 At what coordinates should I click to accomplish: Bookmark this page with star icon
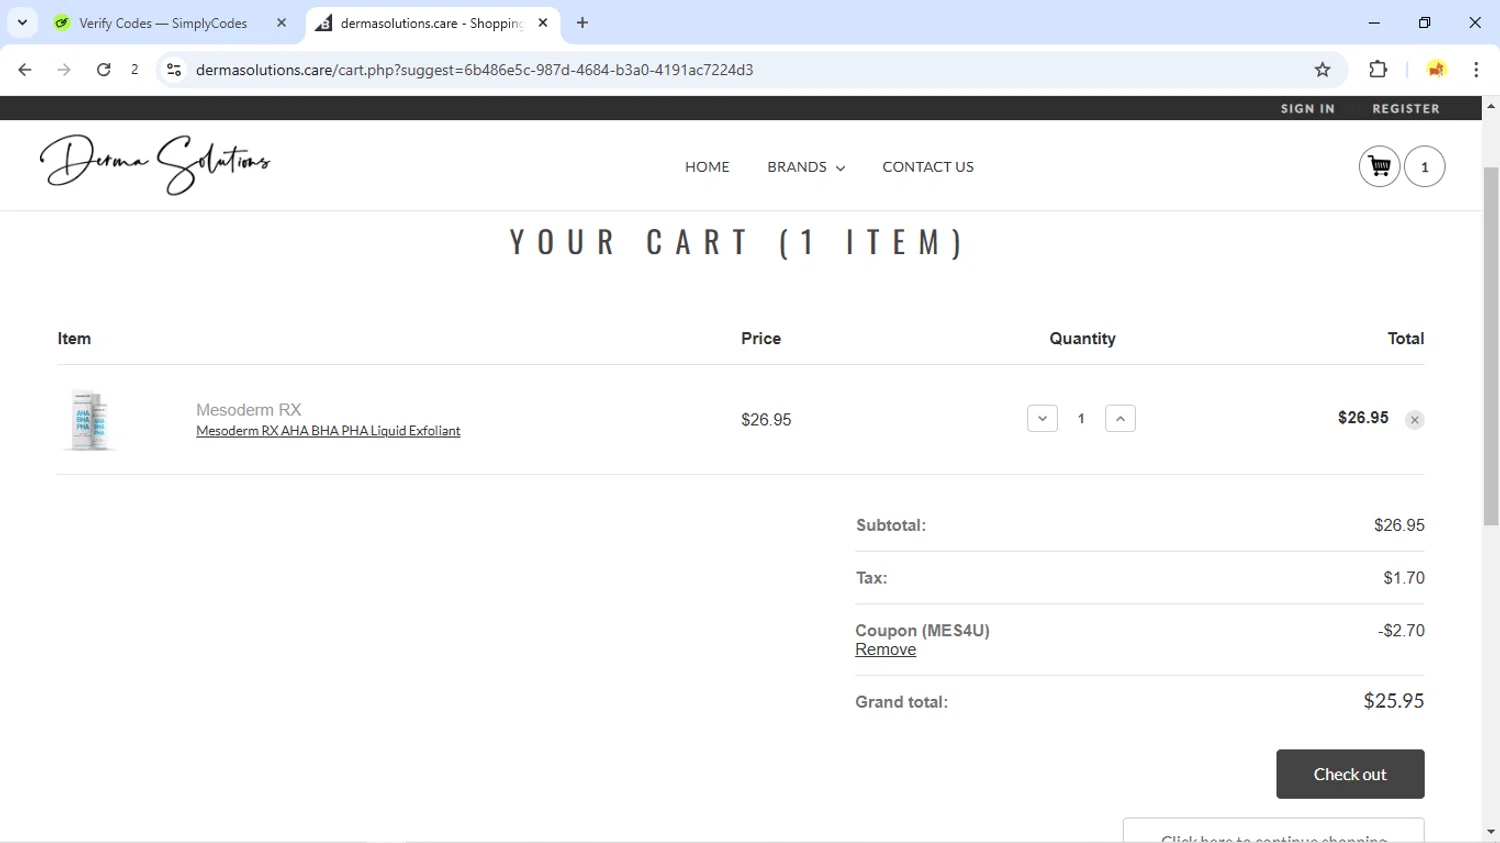[x=1322, y=70]
